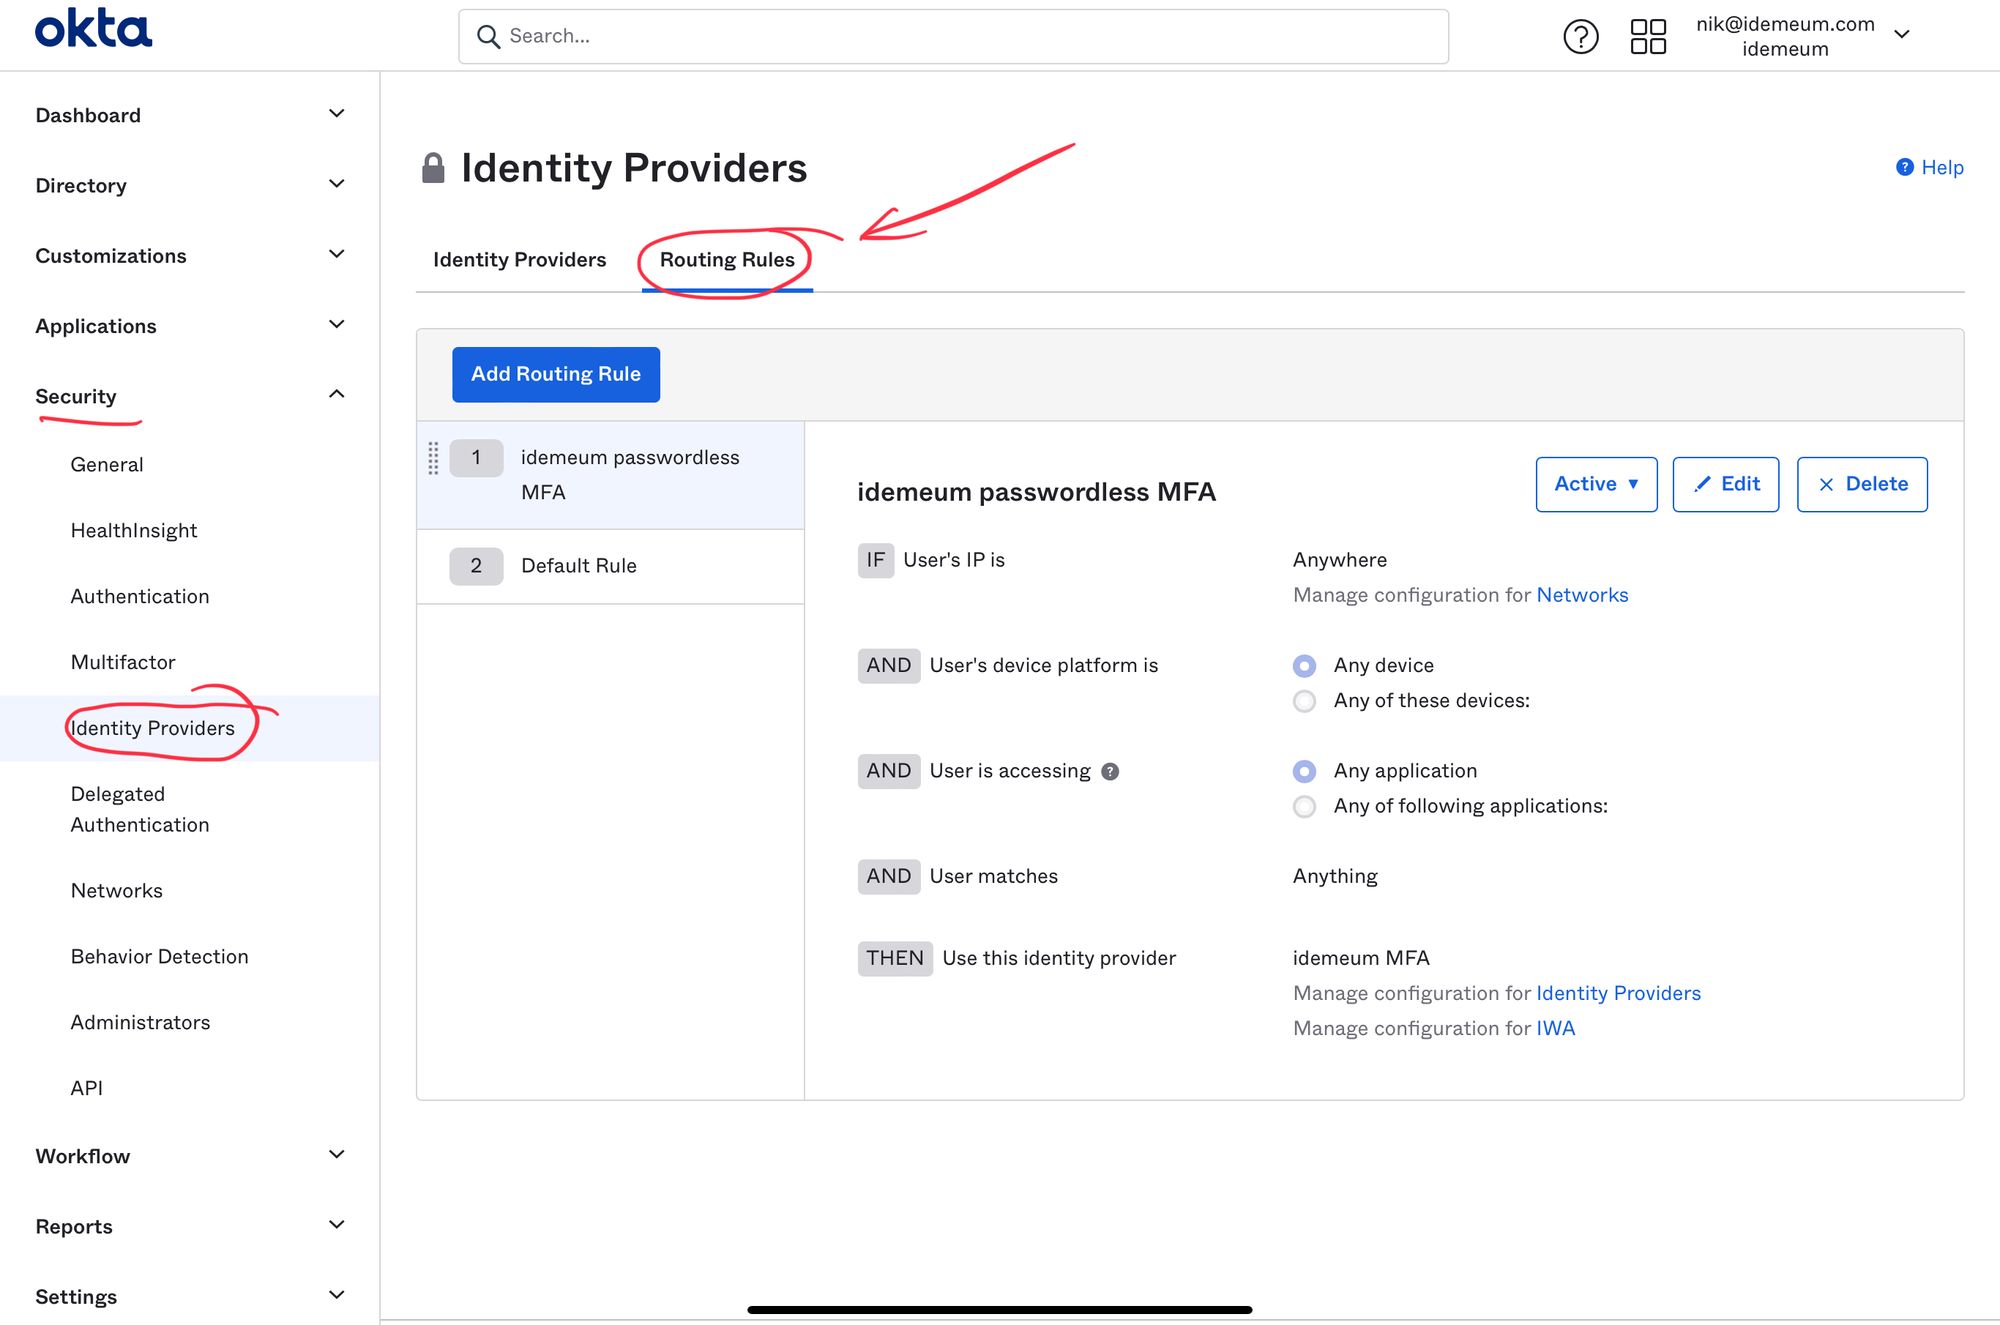The width and height of the screenshot is (2000, 1325).
Task: Follow the Networks configuration link
Action: (x=1582, y=596)
